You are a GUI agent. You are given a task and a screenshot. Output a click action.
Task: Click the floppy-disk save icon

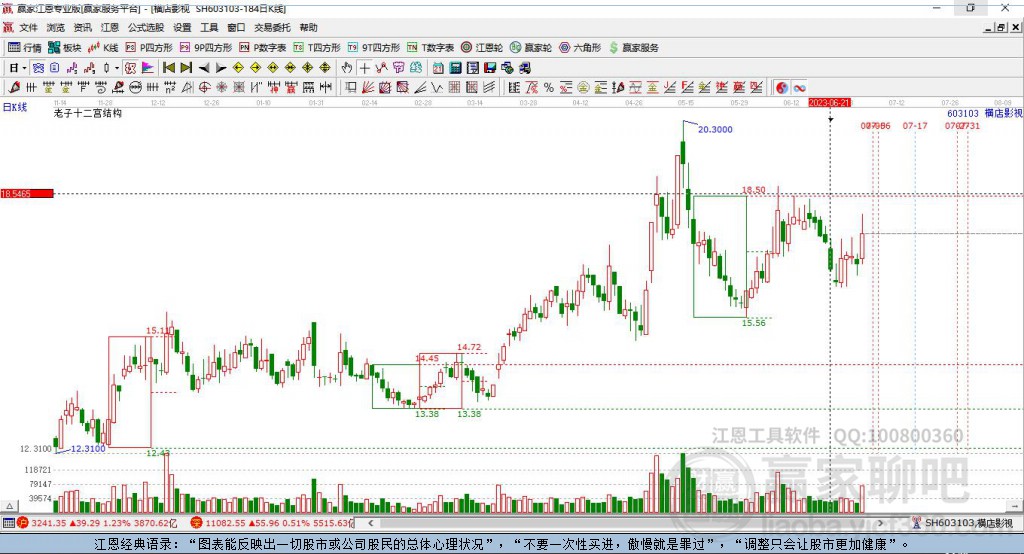point(490,68)
